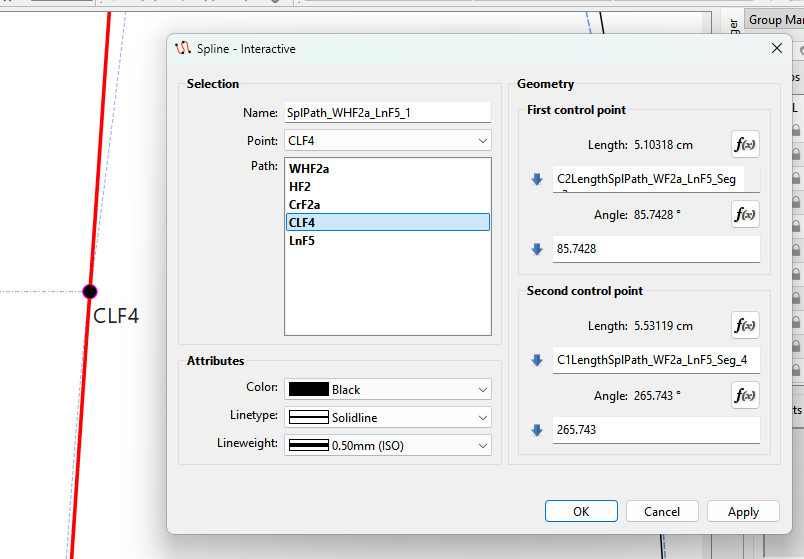Screen dimensions: 804x559
Task: Open formula editor for first control point angle
Action: point(745,214)
